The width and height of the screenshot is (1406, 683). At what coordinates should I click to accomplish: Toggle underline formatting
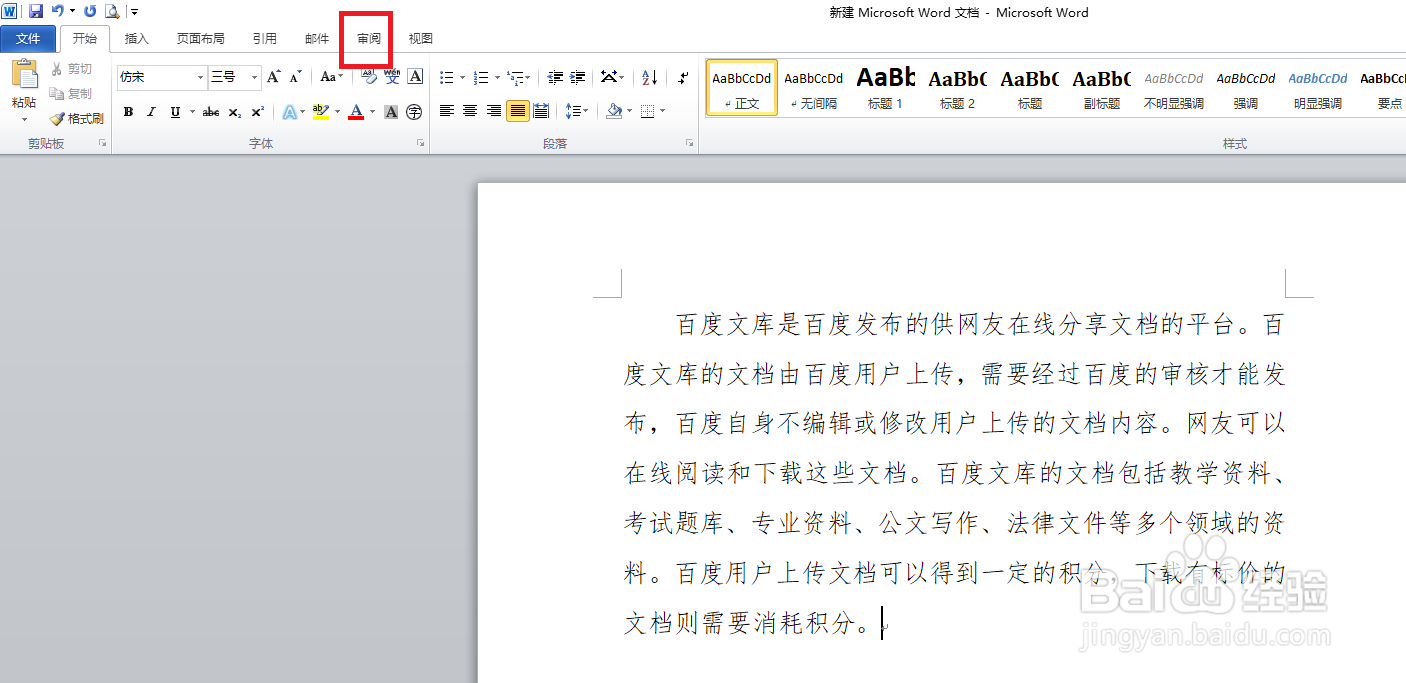tap(175, 112)
